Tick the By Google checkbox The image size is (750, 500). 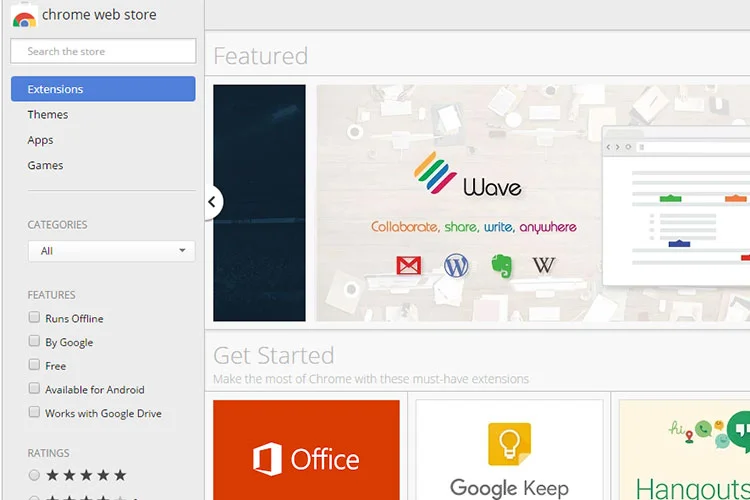coord(34,341)
